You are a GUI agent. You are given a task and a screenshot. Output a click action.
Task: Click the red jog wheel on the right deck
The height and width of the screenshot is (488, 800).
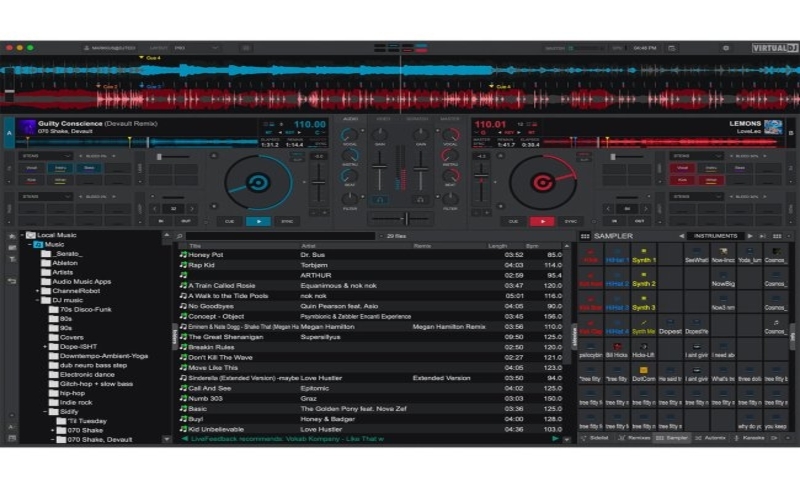coord(543,182)
